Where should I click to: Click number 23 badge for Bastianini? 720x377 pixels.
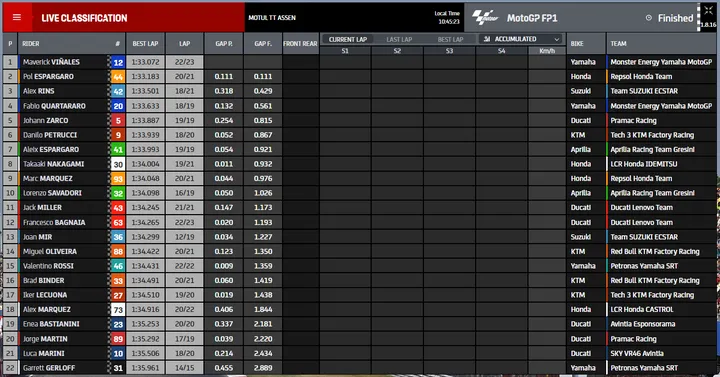coord(118,324)
